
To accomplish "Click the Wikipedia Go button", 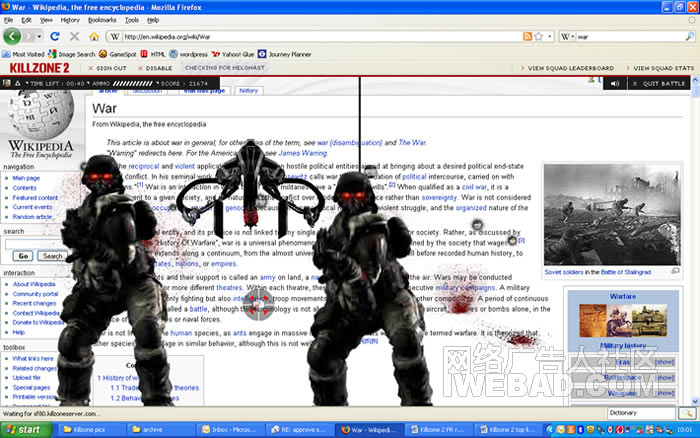I will click(23, 256).
